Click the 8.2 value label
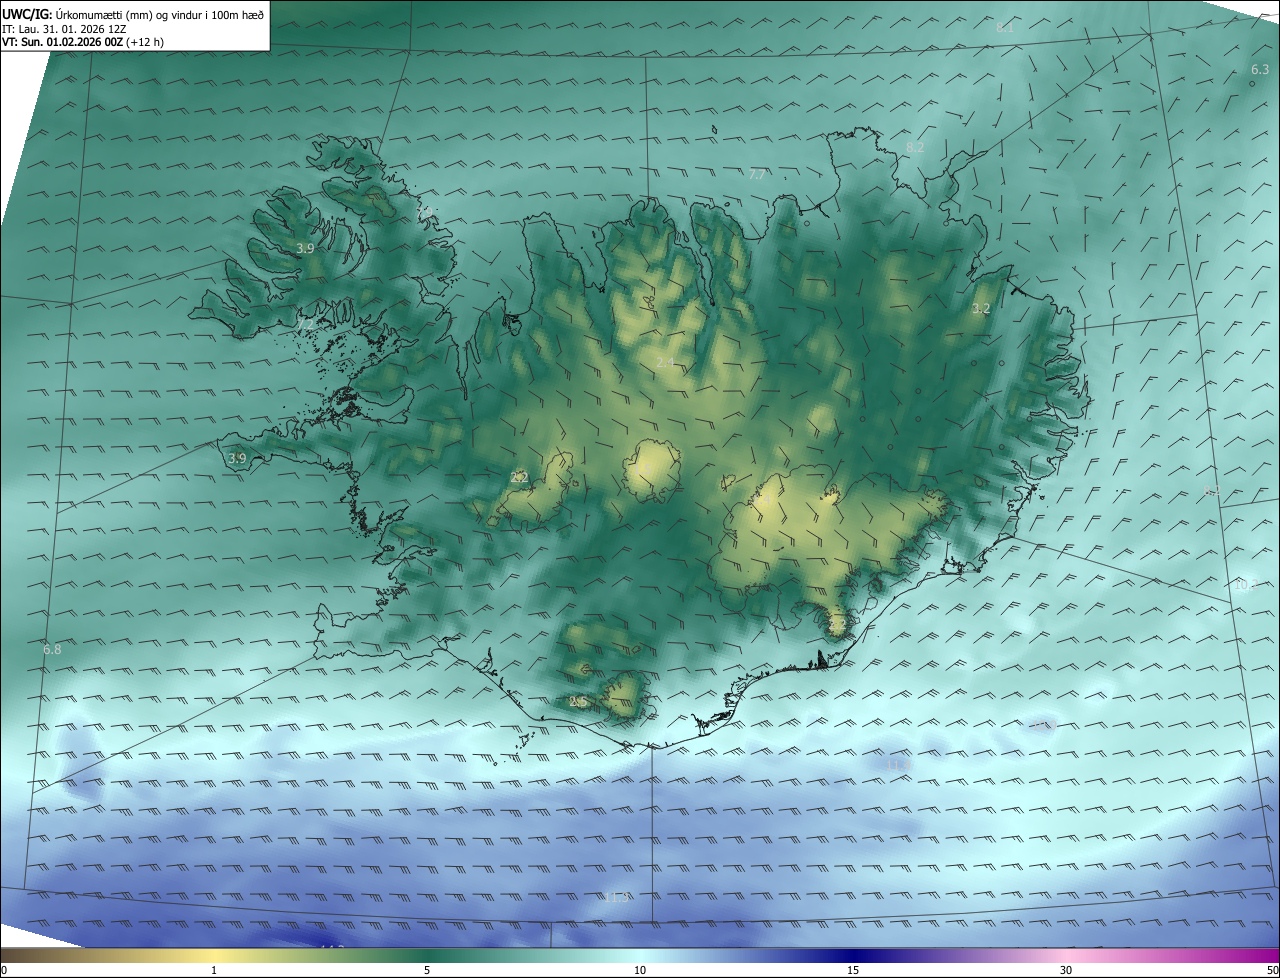 tap(915, 147)
